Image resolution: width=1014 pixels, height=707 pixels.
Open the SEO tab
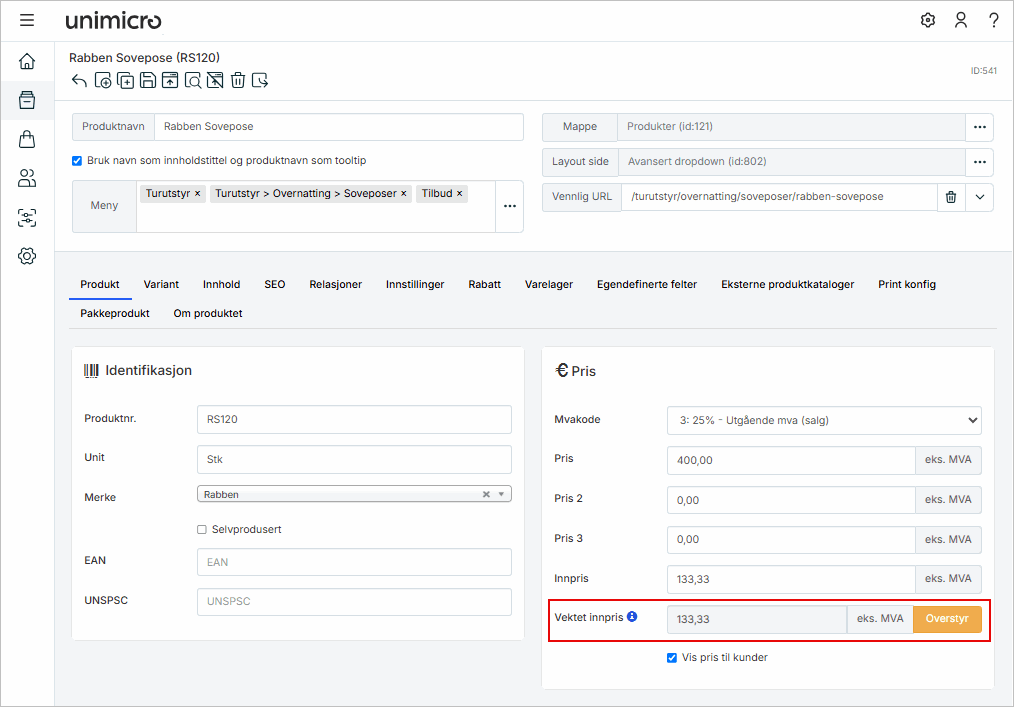tap(274, 285)
